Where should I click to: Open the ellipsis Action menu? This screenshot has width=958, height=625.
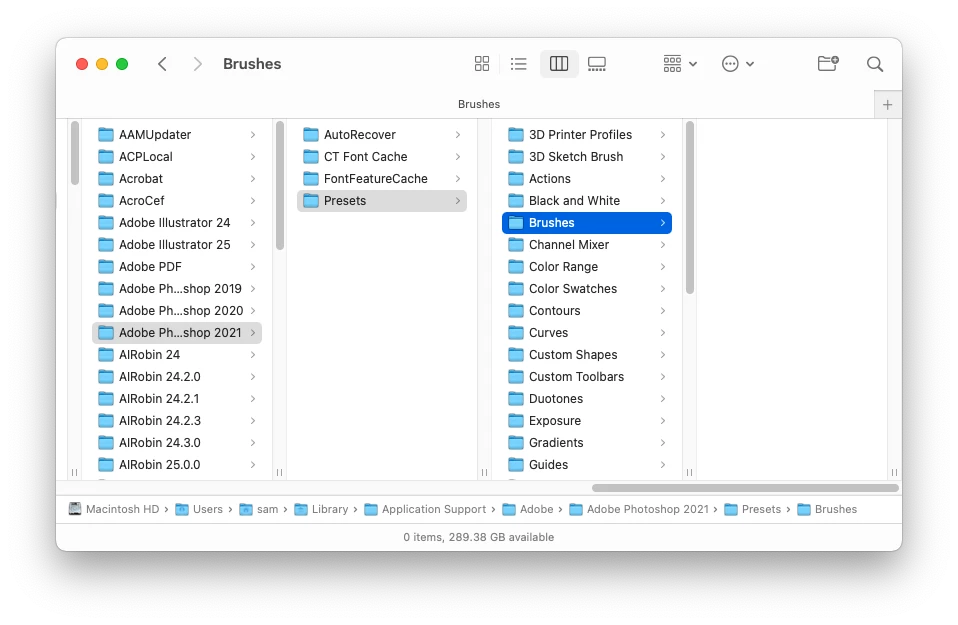pos(737,64)
